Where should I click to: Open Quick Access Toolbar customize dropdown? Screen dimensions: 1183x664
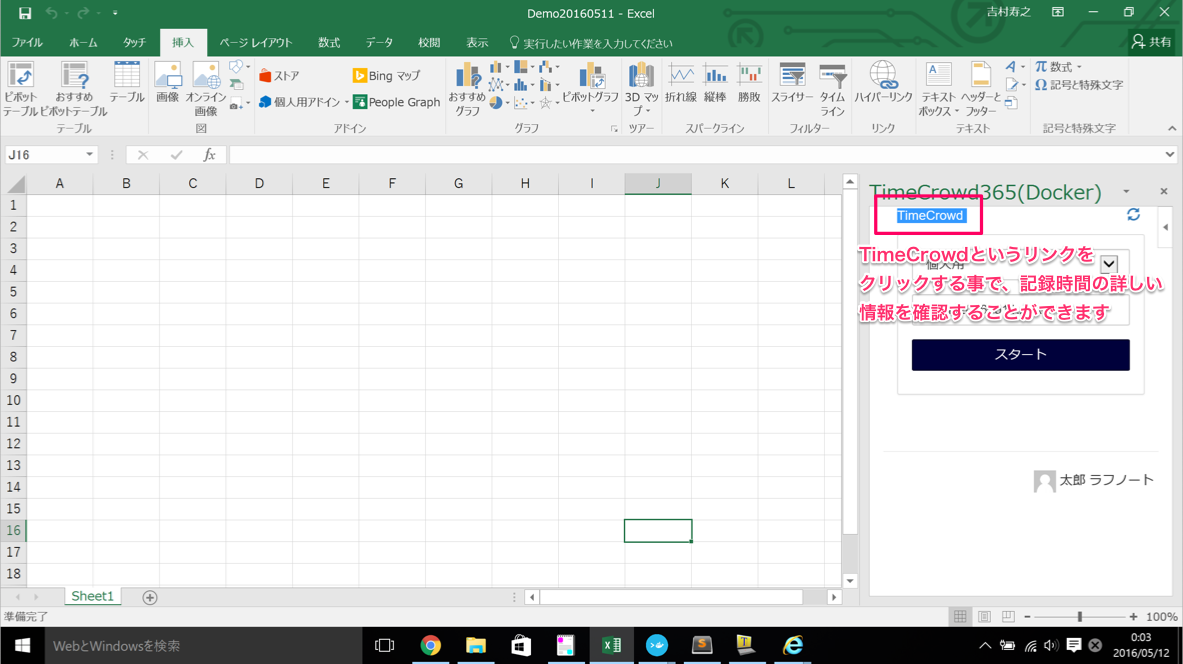click(115, 13)
